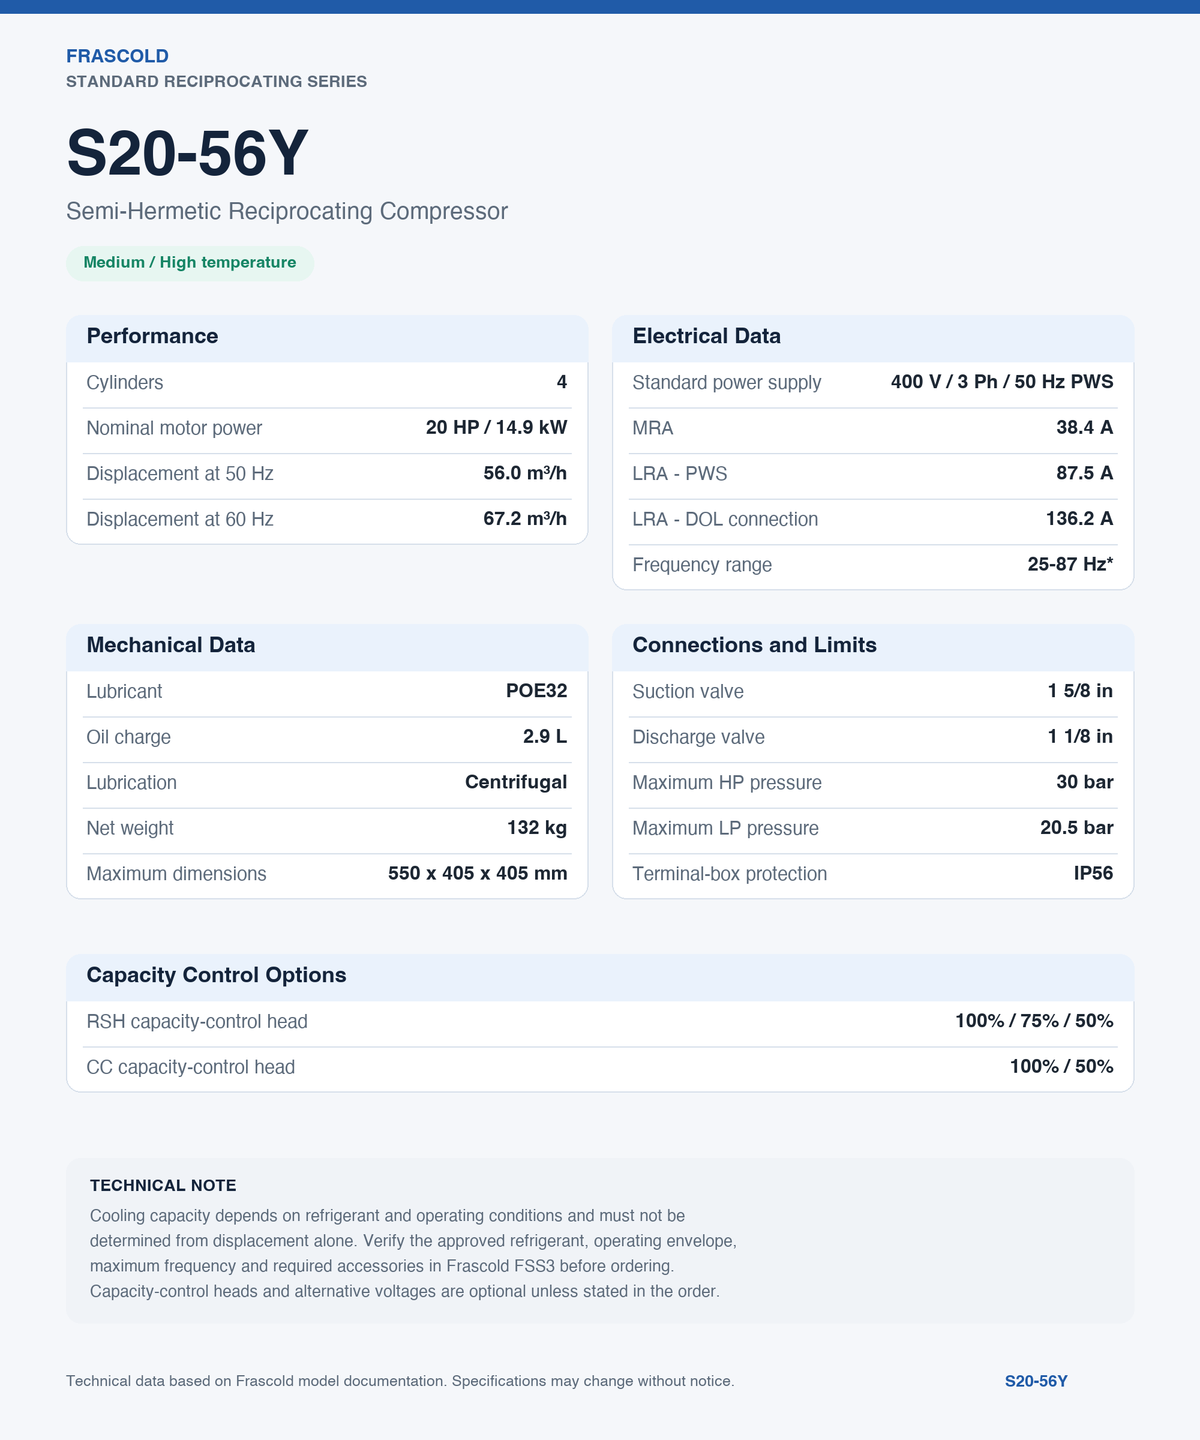Click the 25-87 Hz* frequency range value
The height and width of the screenshot is (1440, 1200).
[x=1070, y=564]
